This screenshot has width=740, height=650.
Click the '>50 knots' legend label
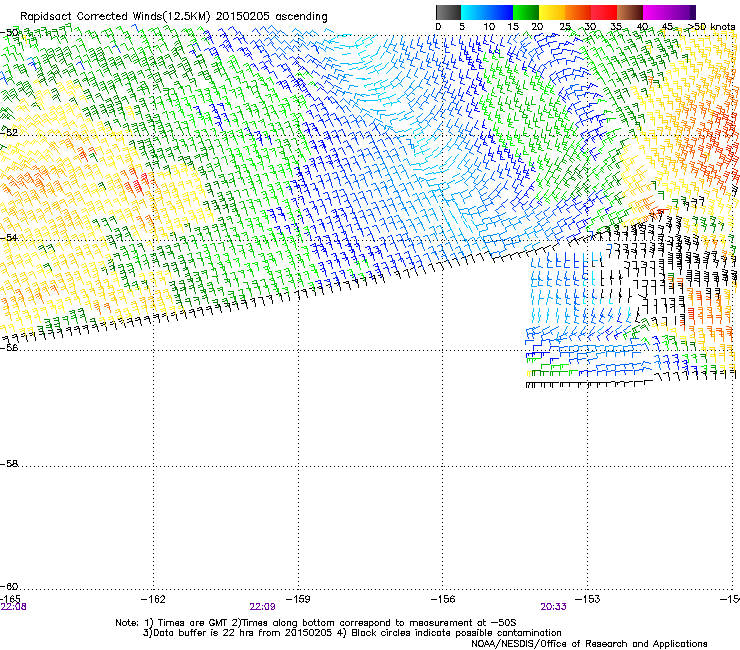pyautogui.click(x=711, y=27)
